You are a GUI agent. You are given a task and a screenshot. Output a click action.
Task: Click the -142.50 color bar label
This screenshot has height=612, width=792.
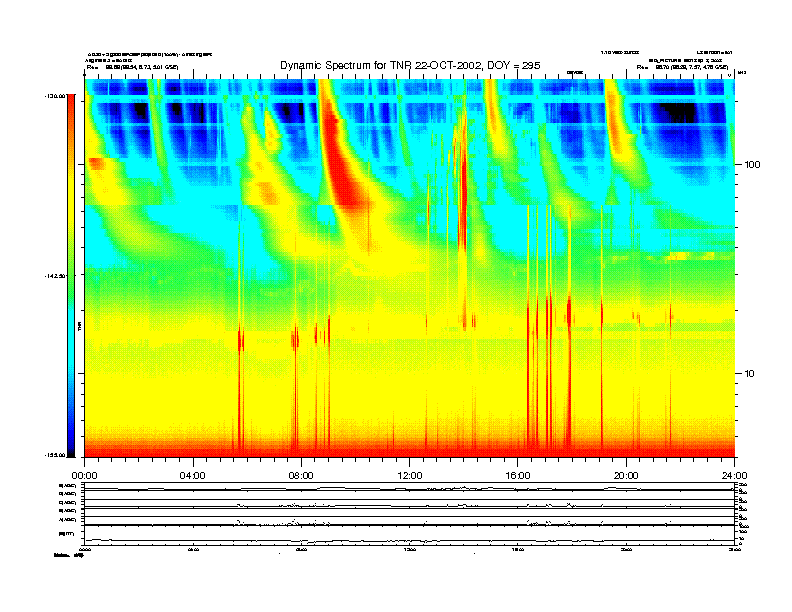[x=56, y=276]
